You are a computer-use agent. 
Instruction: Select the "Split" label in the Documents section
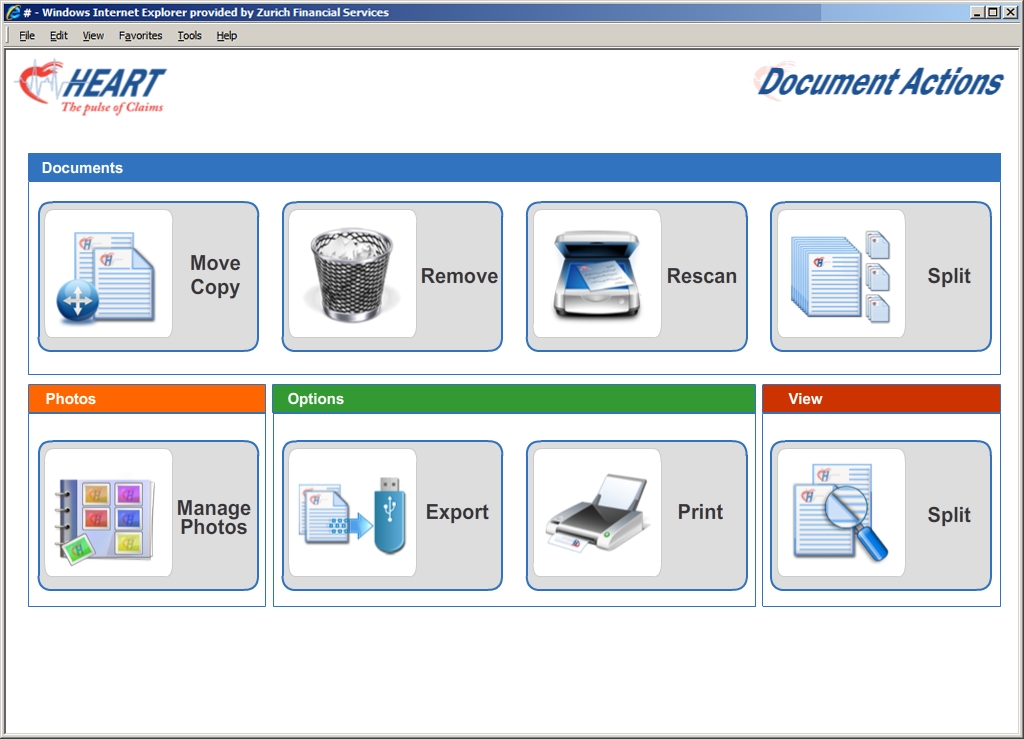[x=949, y=276]
